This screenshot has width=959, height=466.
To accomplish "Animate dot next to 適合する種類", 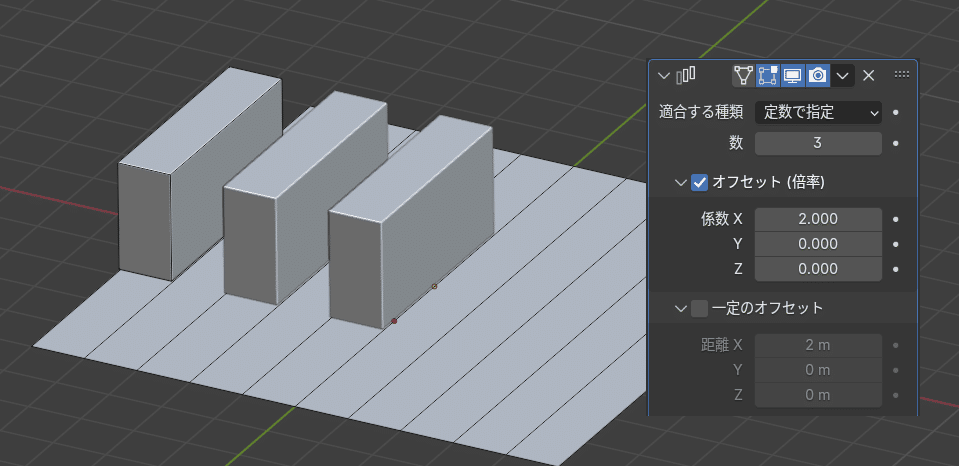I will click(x=895, y=113).
